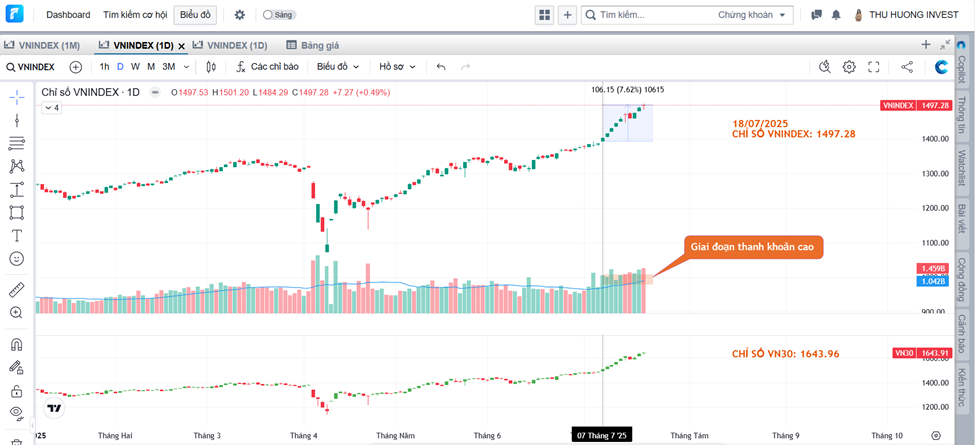Open the quick search lightning icon

(825, 67)
